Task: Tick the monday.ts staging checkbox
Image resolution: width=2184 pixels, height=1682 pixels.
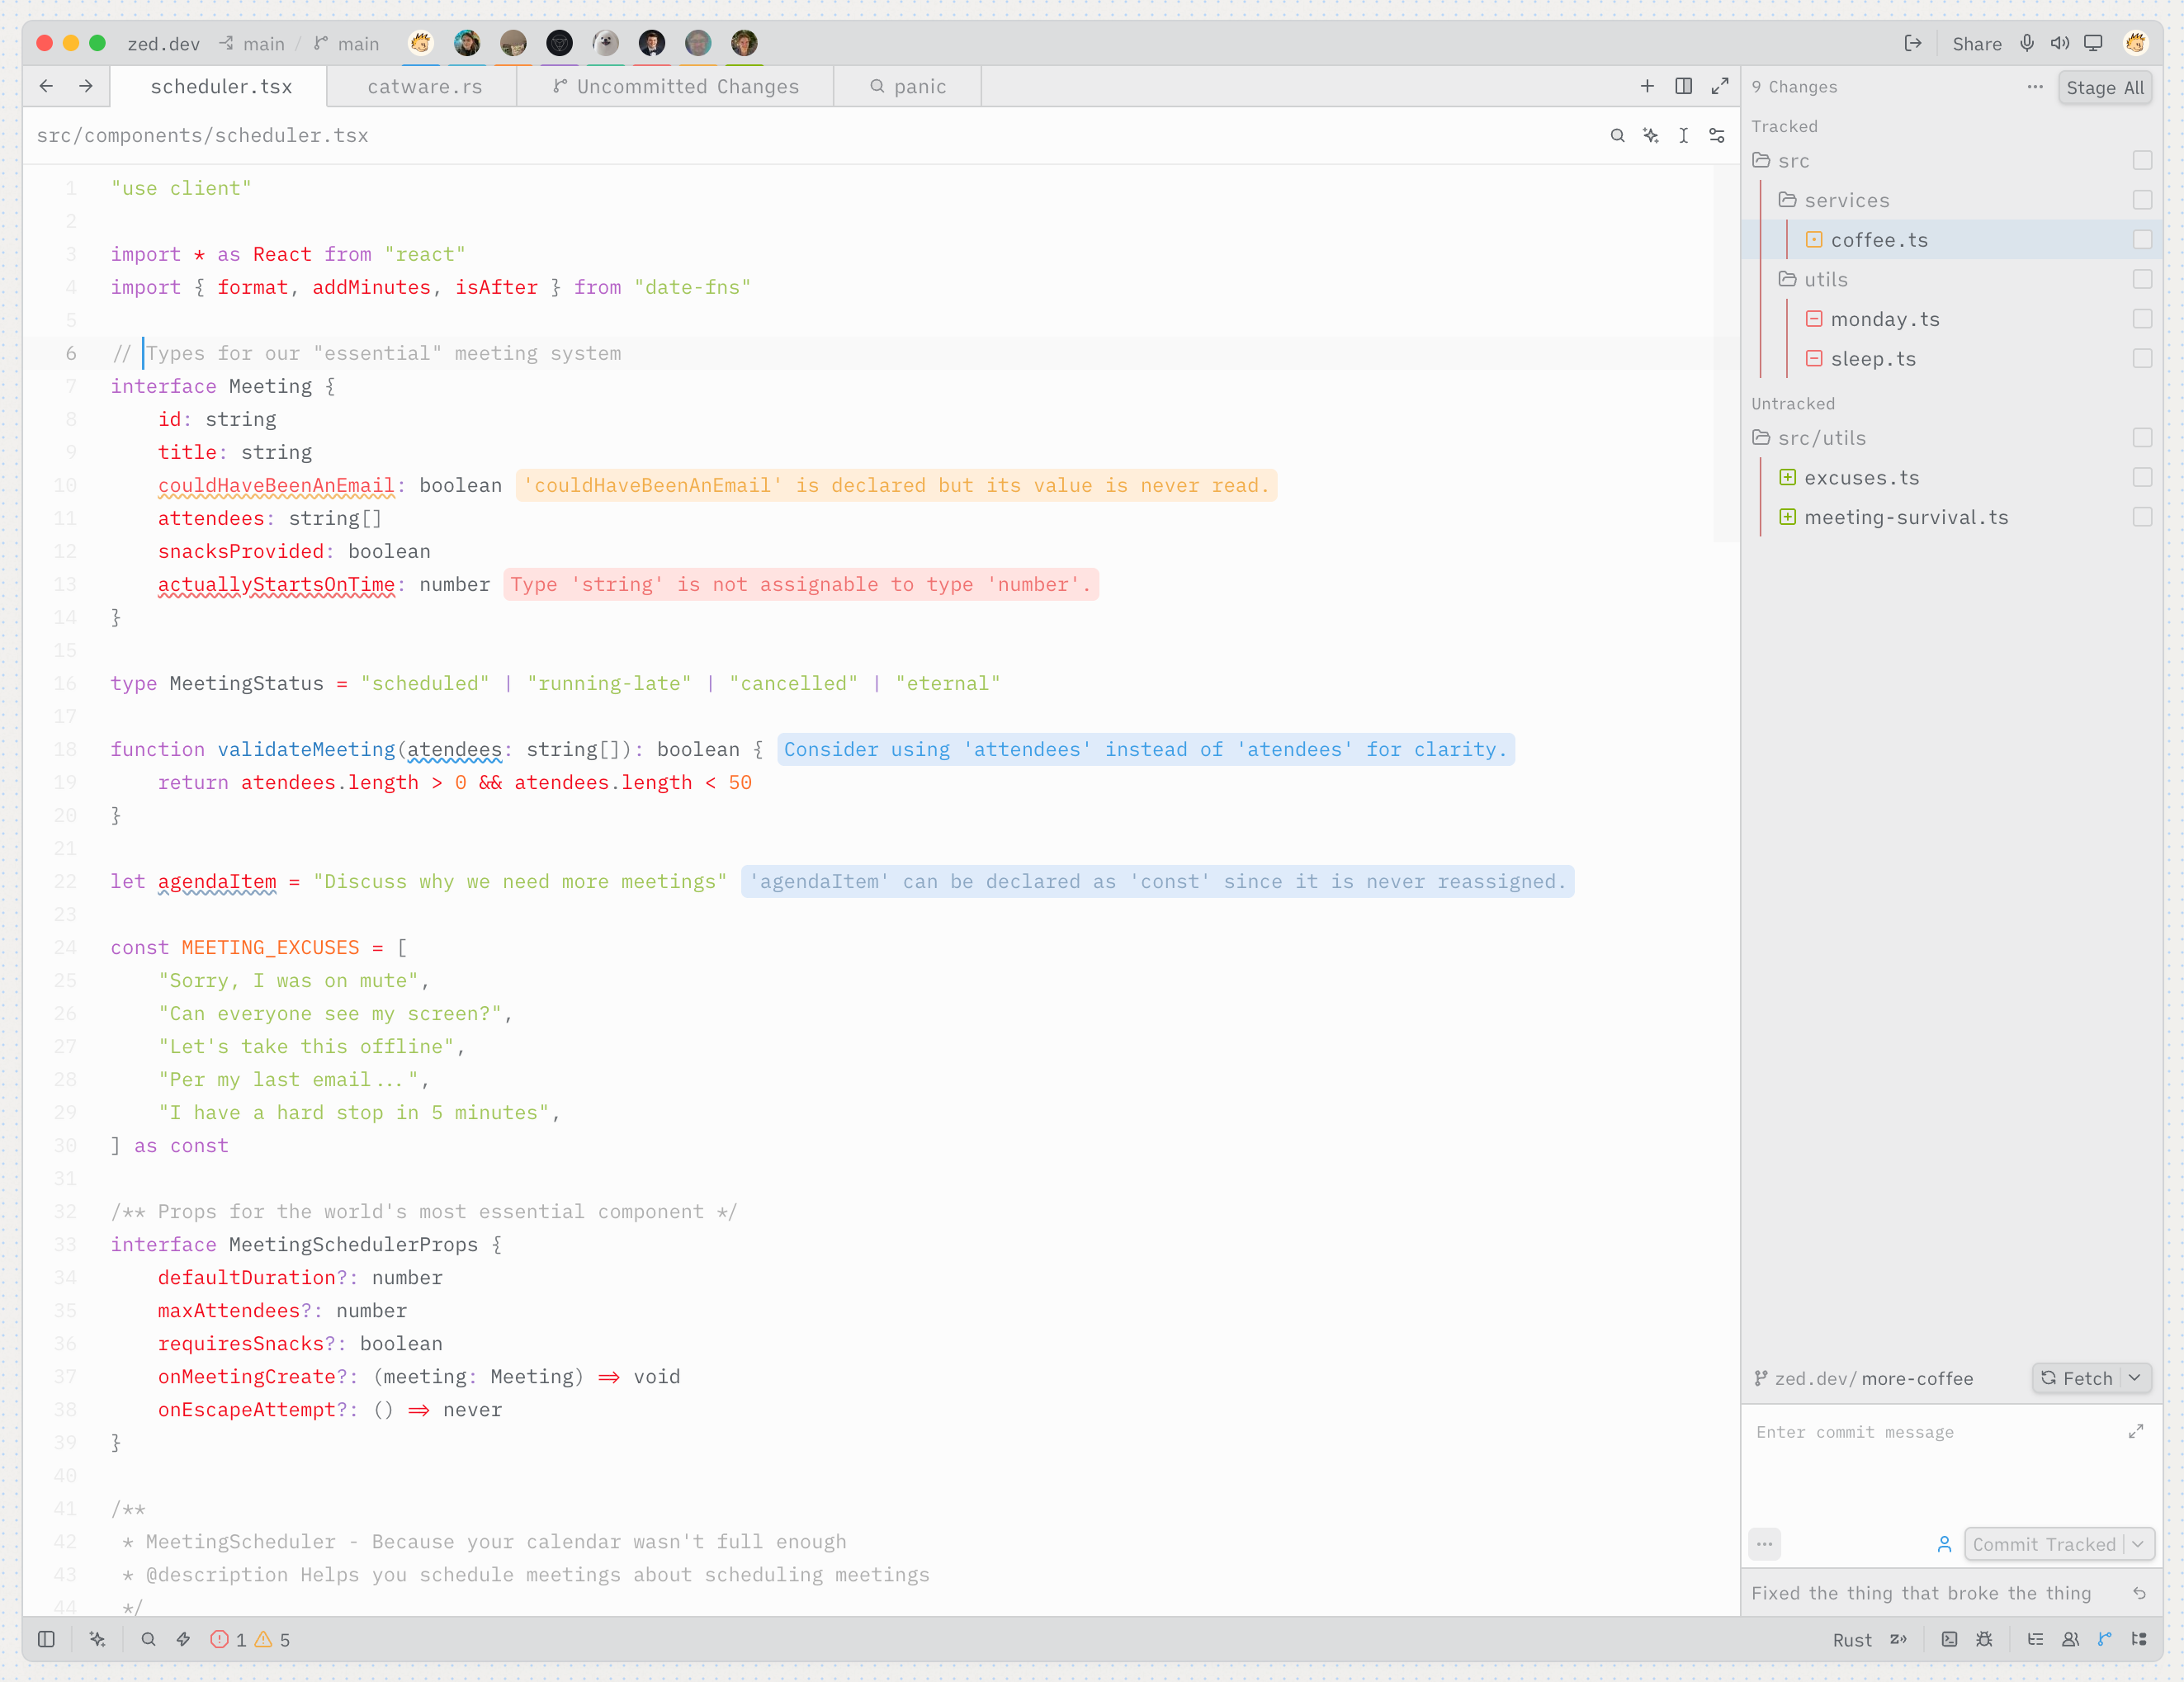Action: coord(2142,319)
